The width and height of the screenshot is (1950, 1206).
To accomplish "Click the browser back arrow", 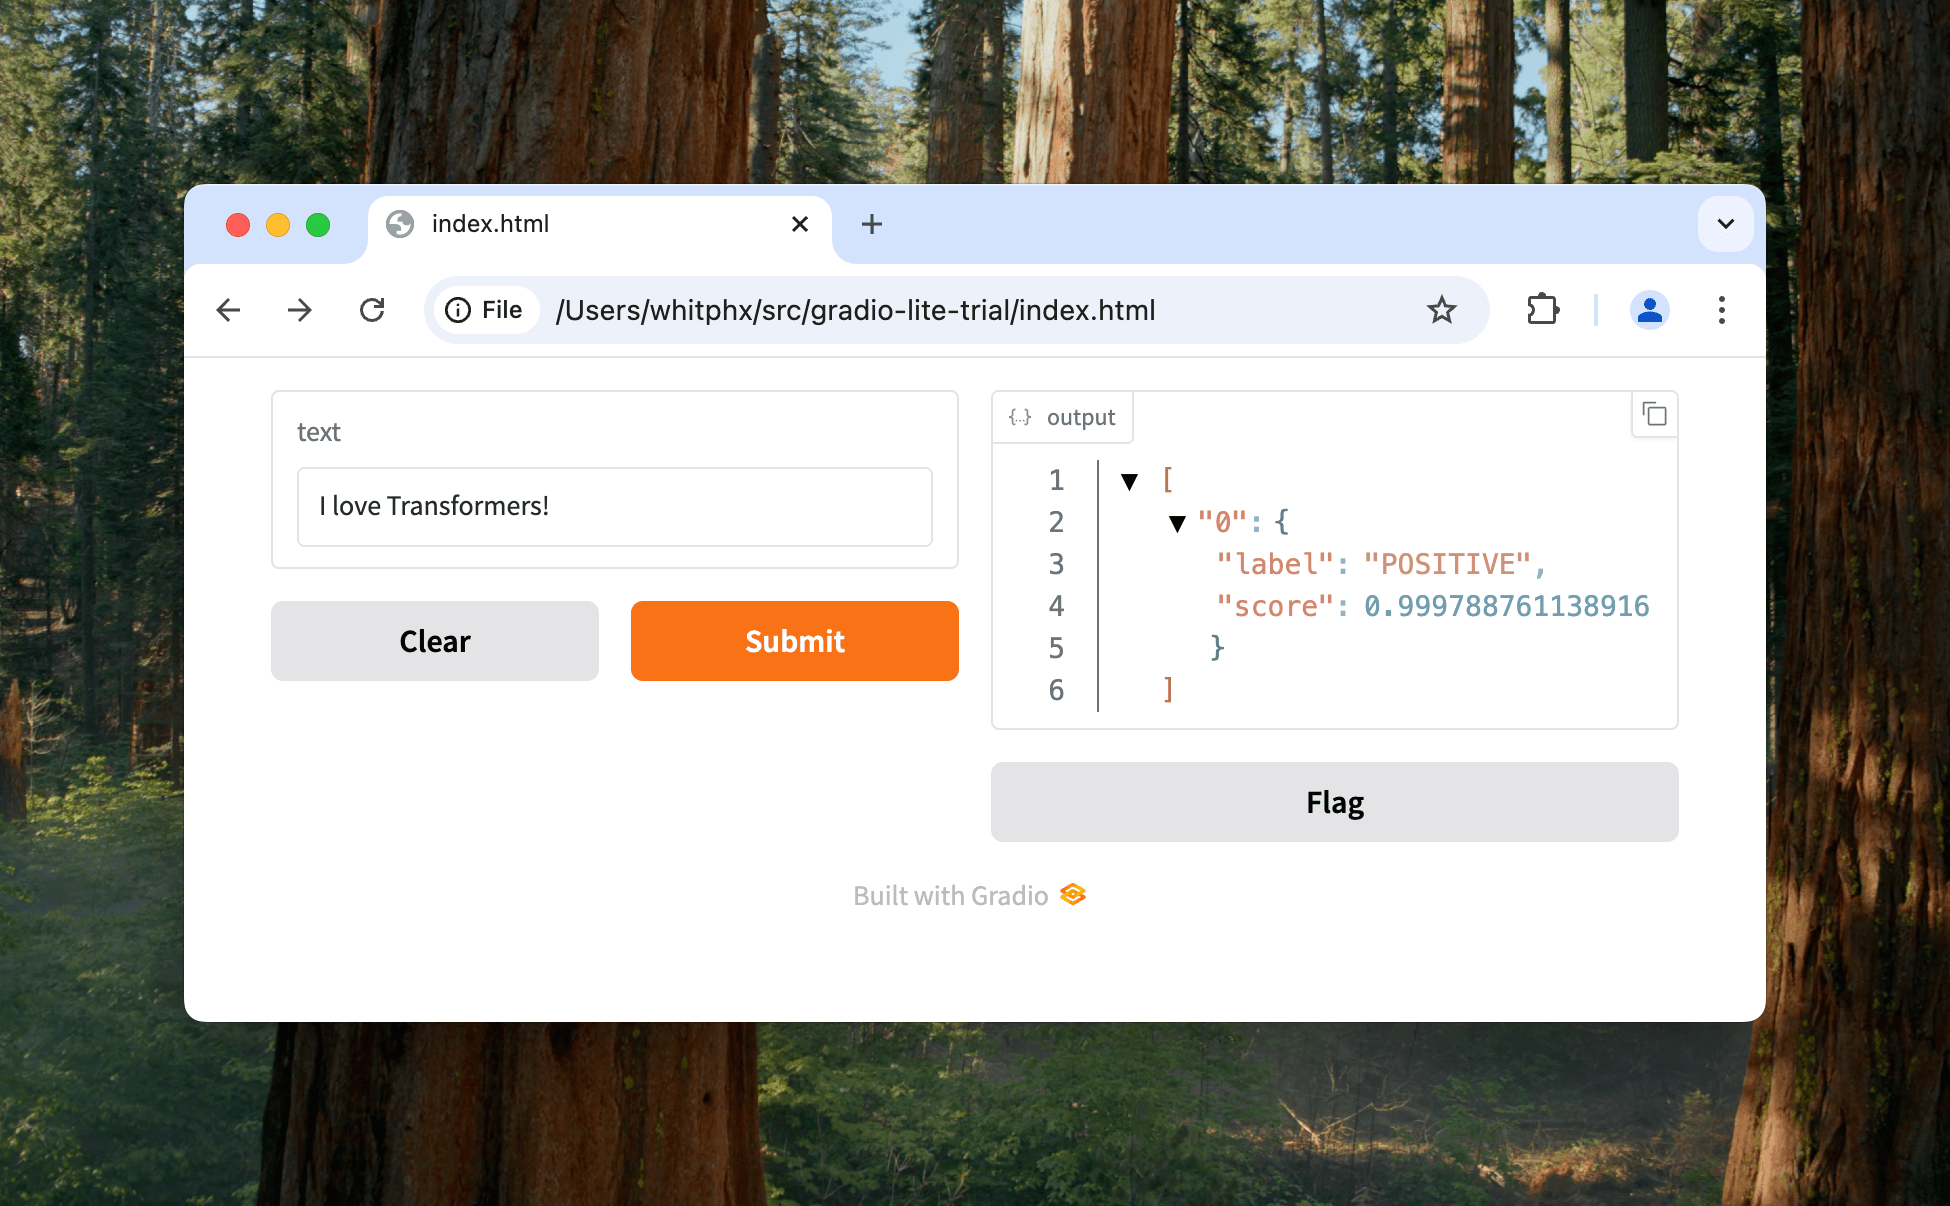I will (229, 310).
